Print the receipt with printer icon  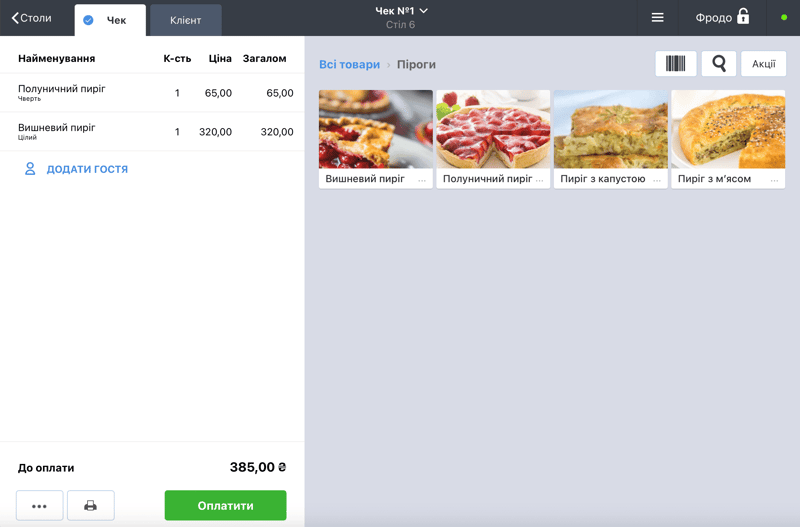[91, 506]
